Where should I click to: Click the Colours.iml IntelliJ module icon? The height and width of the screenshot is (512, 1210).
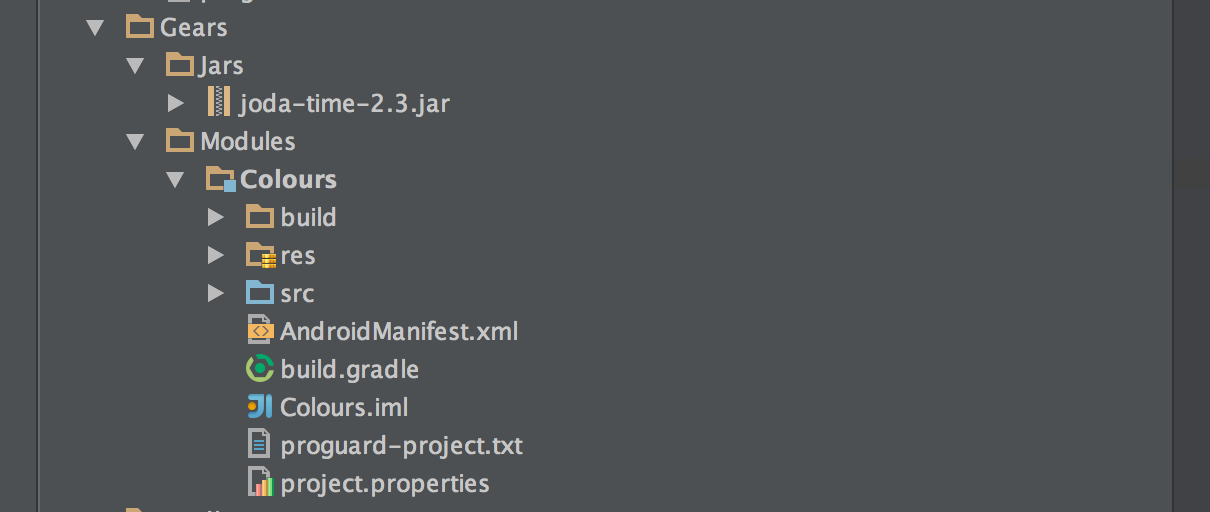click(x=260, y=407)
